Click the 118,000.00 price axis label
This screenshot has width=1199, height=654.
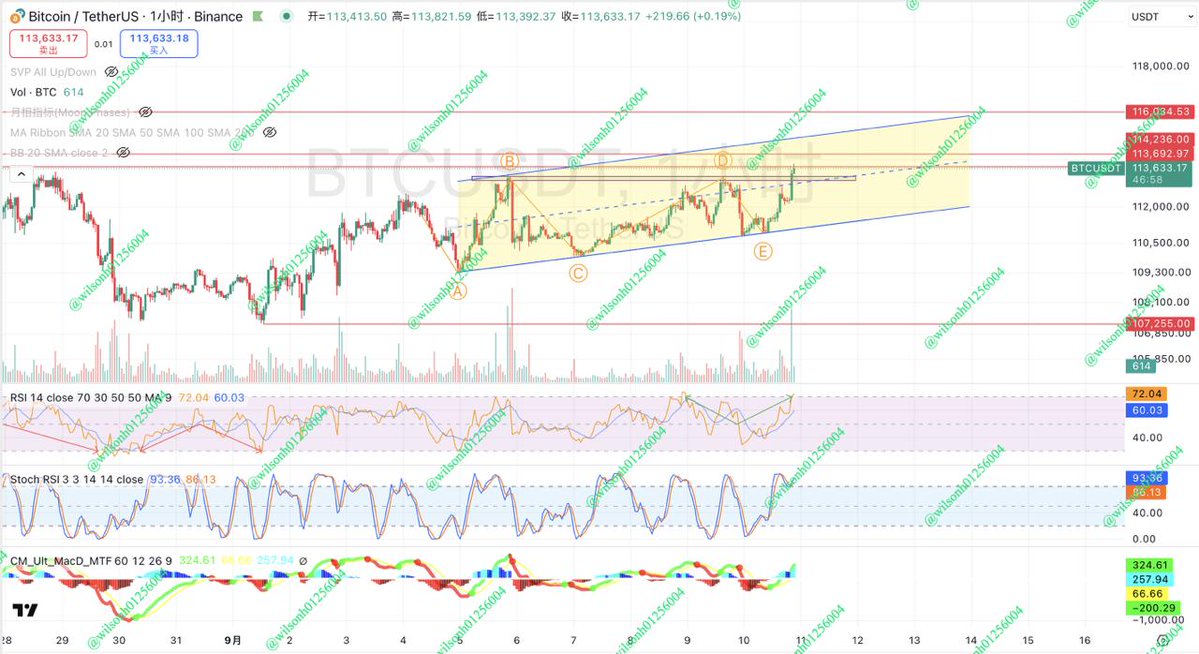click(1160, 67)
